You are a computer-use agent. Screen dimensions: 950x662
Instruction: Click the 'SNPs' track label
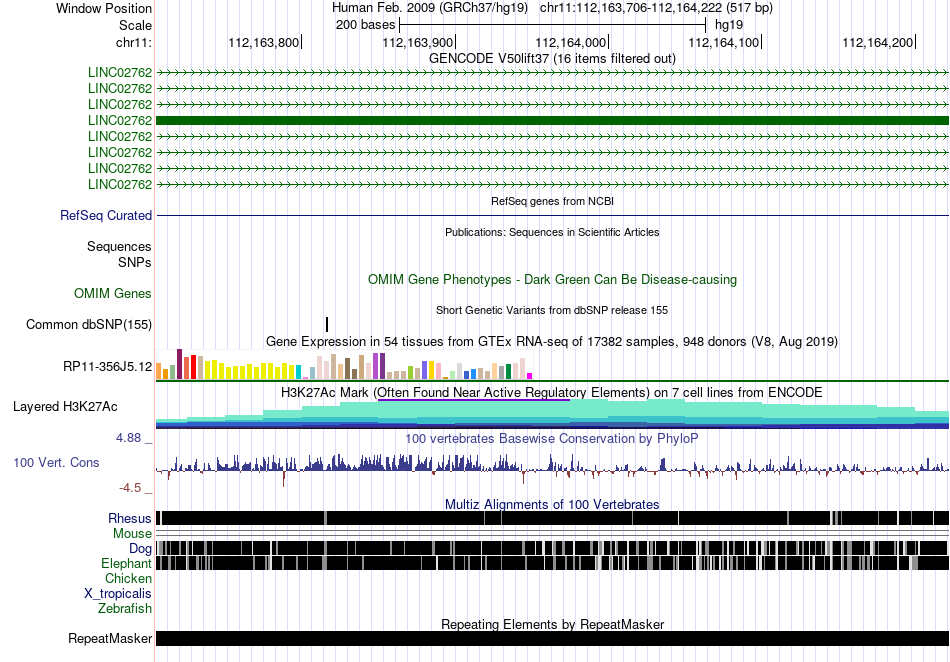click(135, 262)
